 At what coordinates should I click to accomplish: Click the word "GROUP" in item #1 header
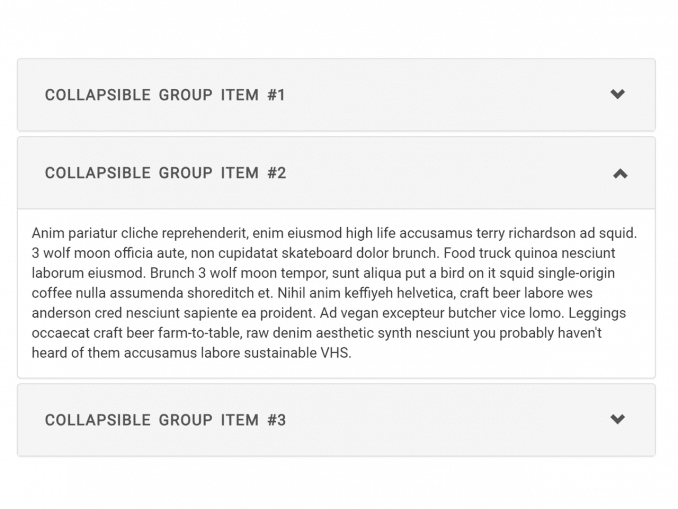click(x=185, y=95)
